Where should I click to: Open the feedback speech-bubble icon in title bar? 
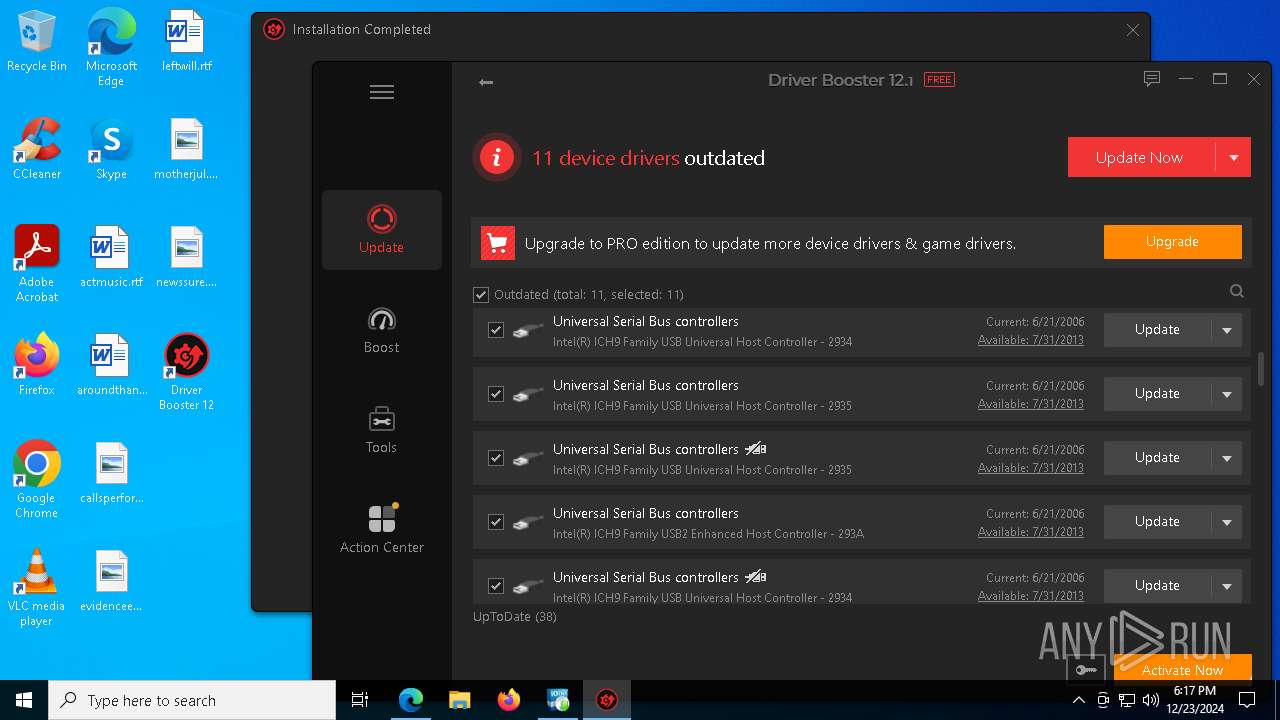[x=1152, y=79]
